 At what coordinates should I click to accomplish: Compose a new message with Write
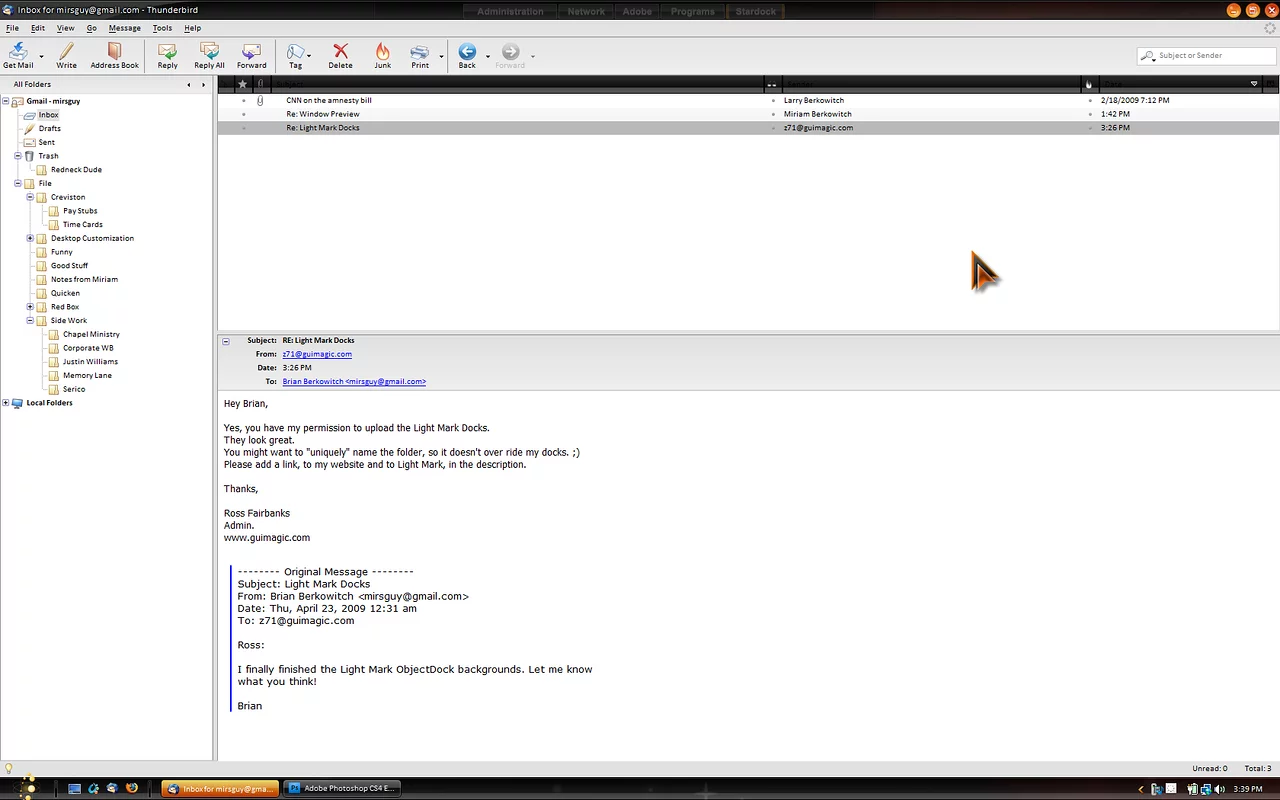click(x=66, y=54)
